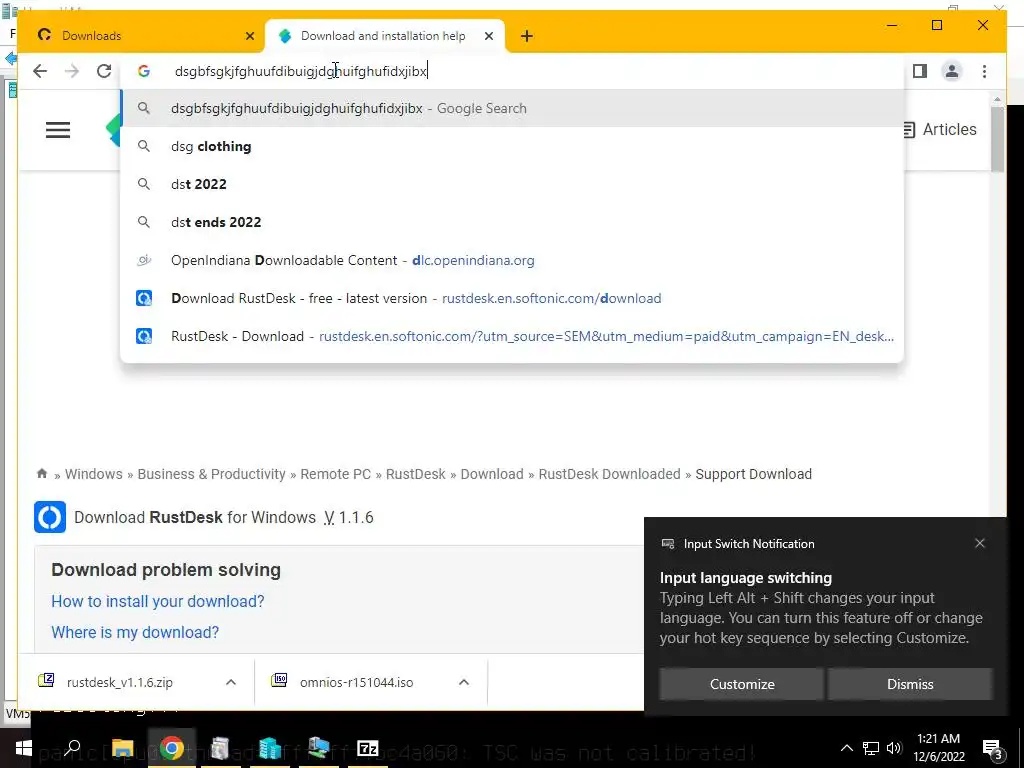Image resolution: width=1024 pixels, height=768 pixels.
Task: Switch to the Downloads tab
Action: pos(142,36)
